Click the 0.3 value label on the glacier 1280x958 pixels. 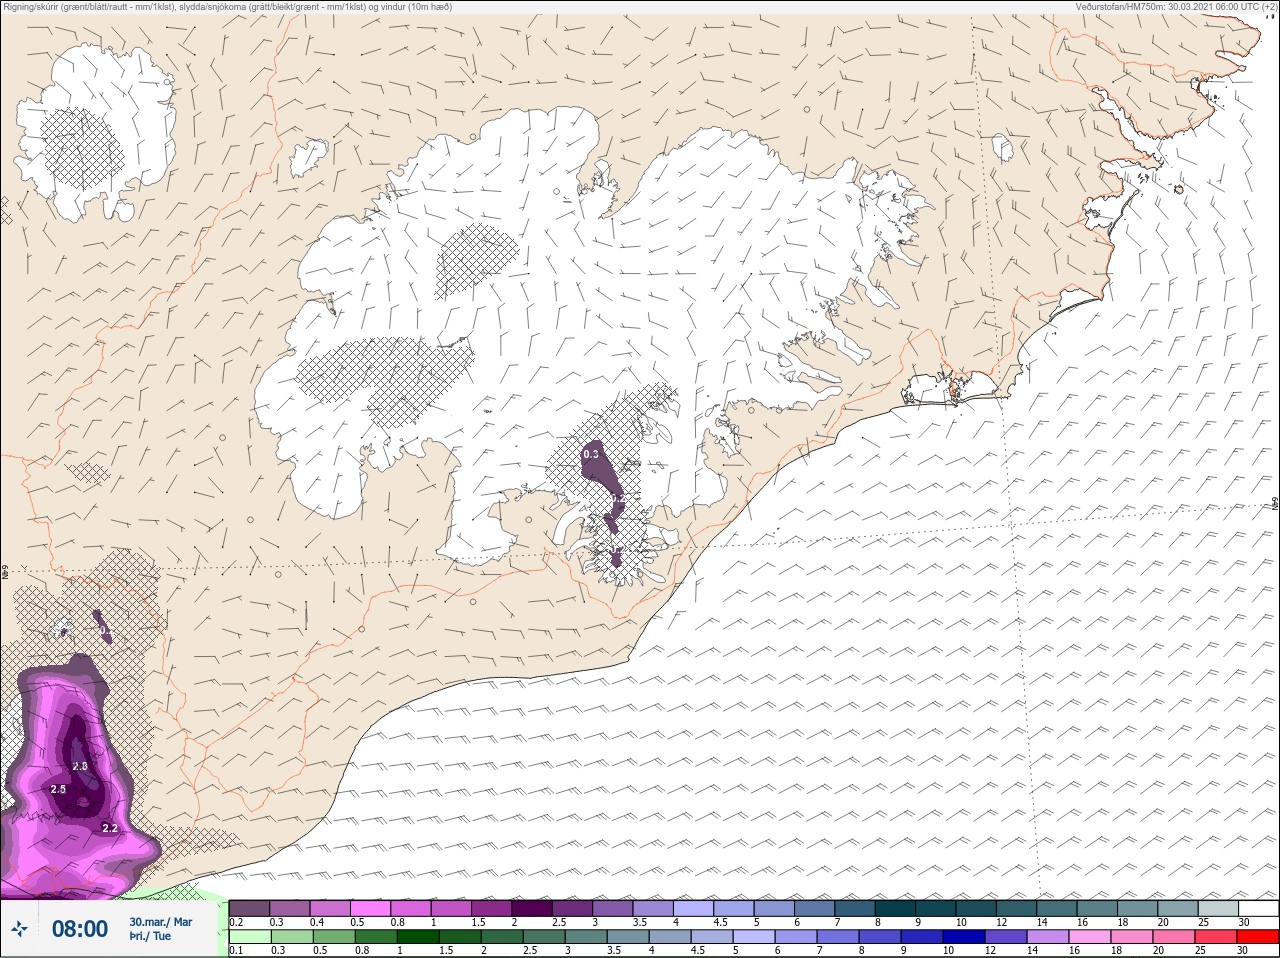[x=590, y=454]
